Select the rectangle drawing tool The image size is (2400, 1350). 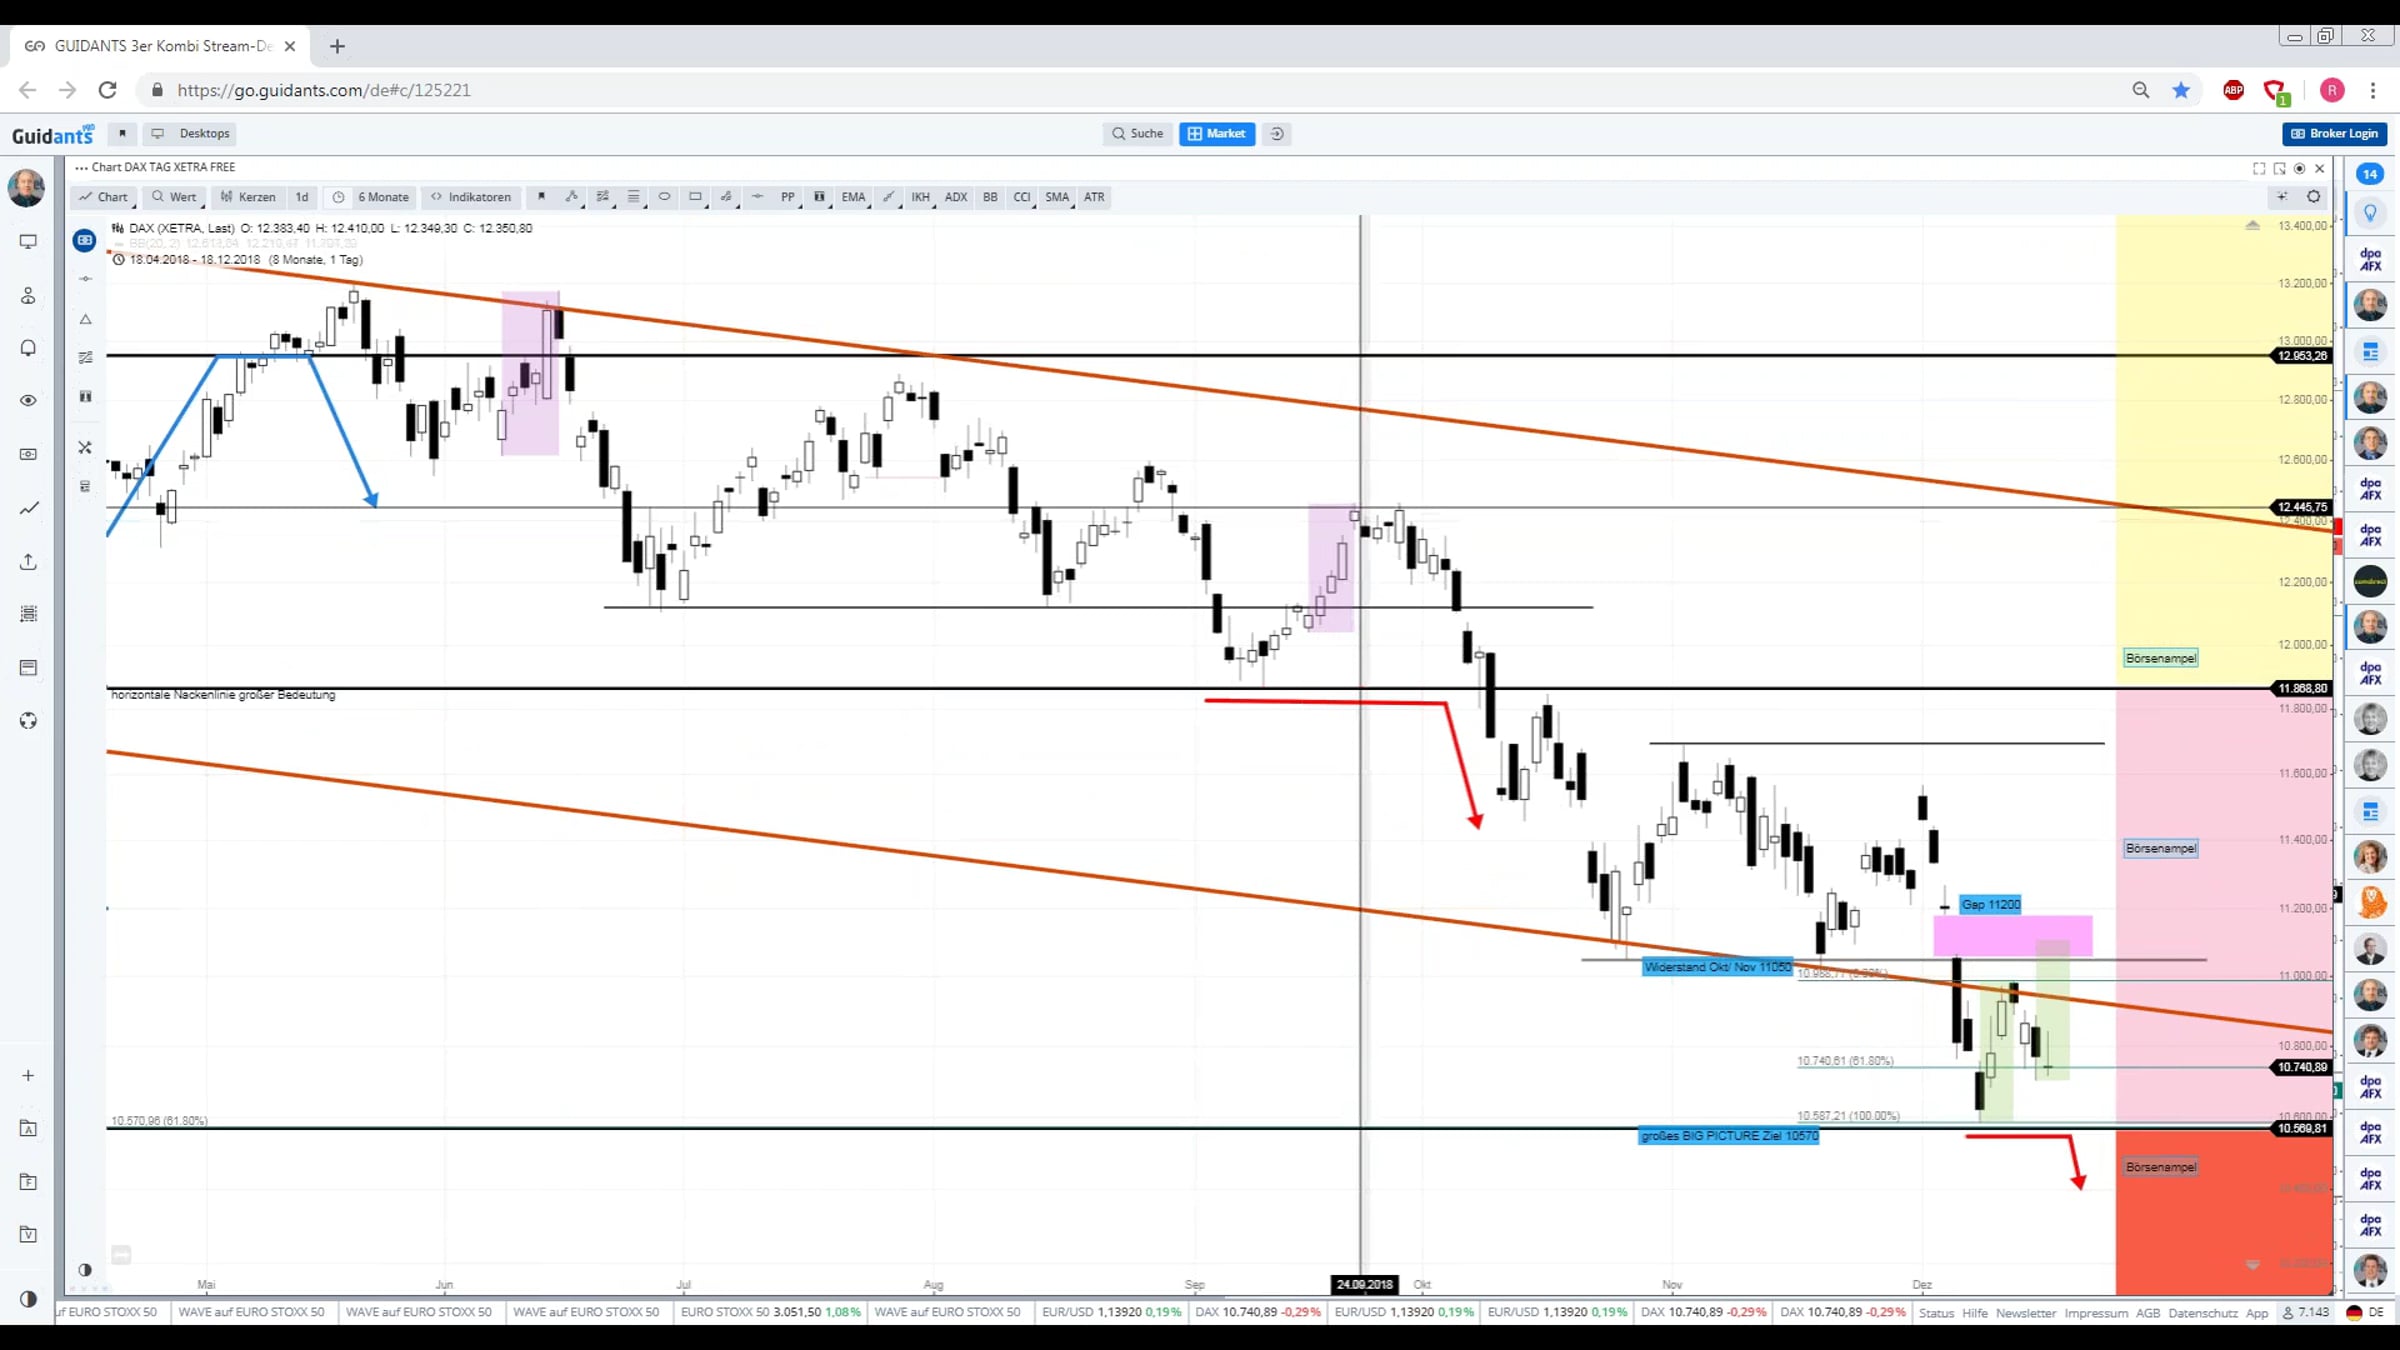click(696, 197)
